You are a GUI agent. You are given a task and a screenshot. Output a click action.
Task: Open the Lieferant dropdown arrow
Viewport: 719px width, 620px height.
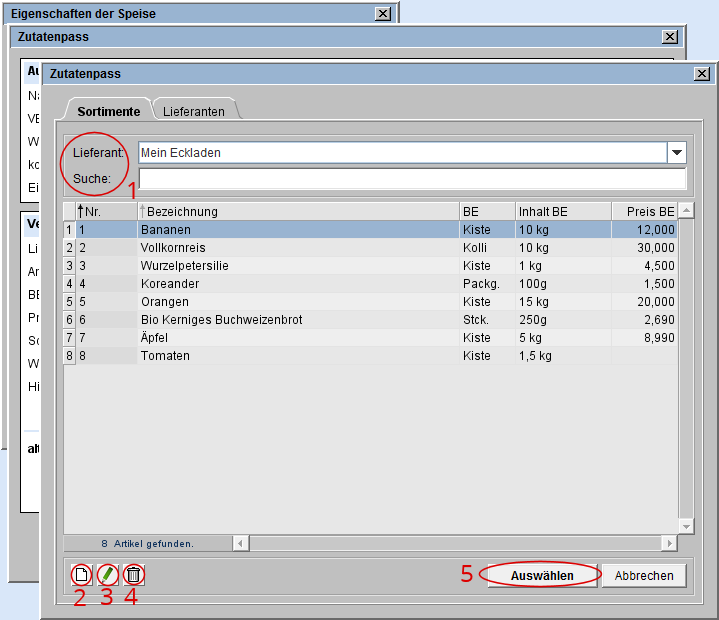[x=677, y=153]
